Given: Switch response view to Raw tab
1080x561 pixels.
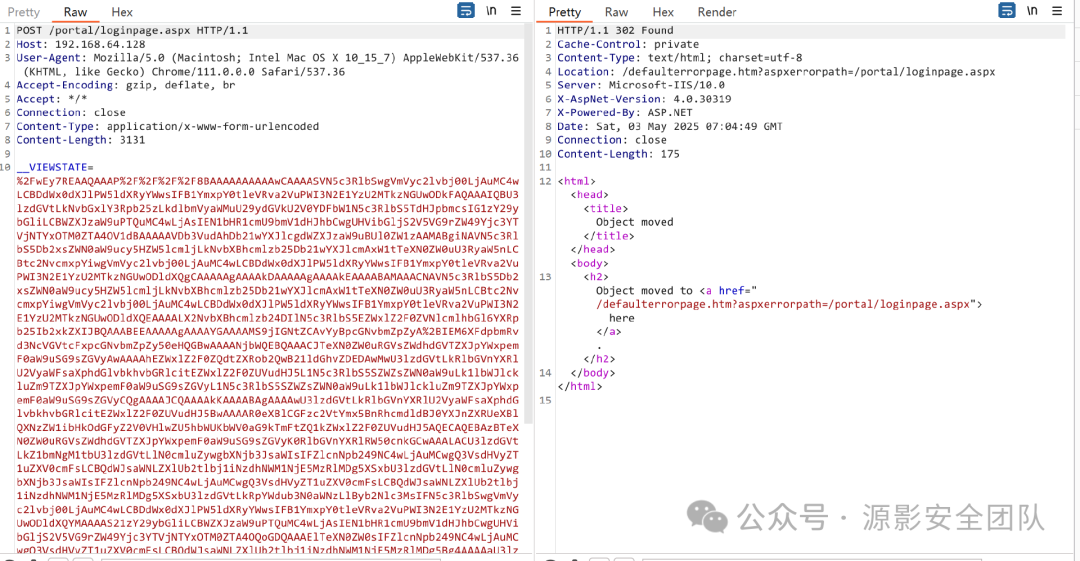Looking at the screenshot, I should [616, 12].
